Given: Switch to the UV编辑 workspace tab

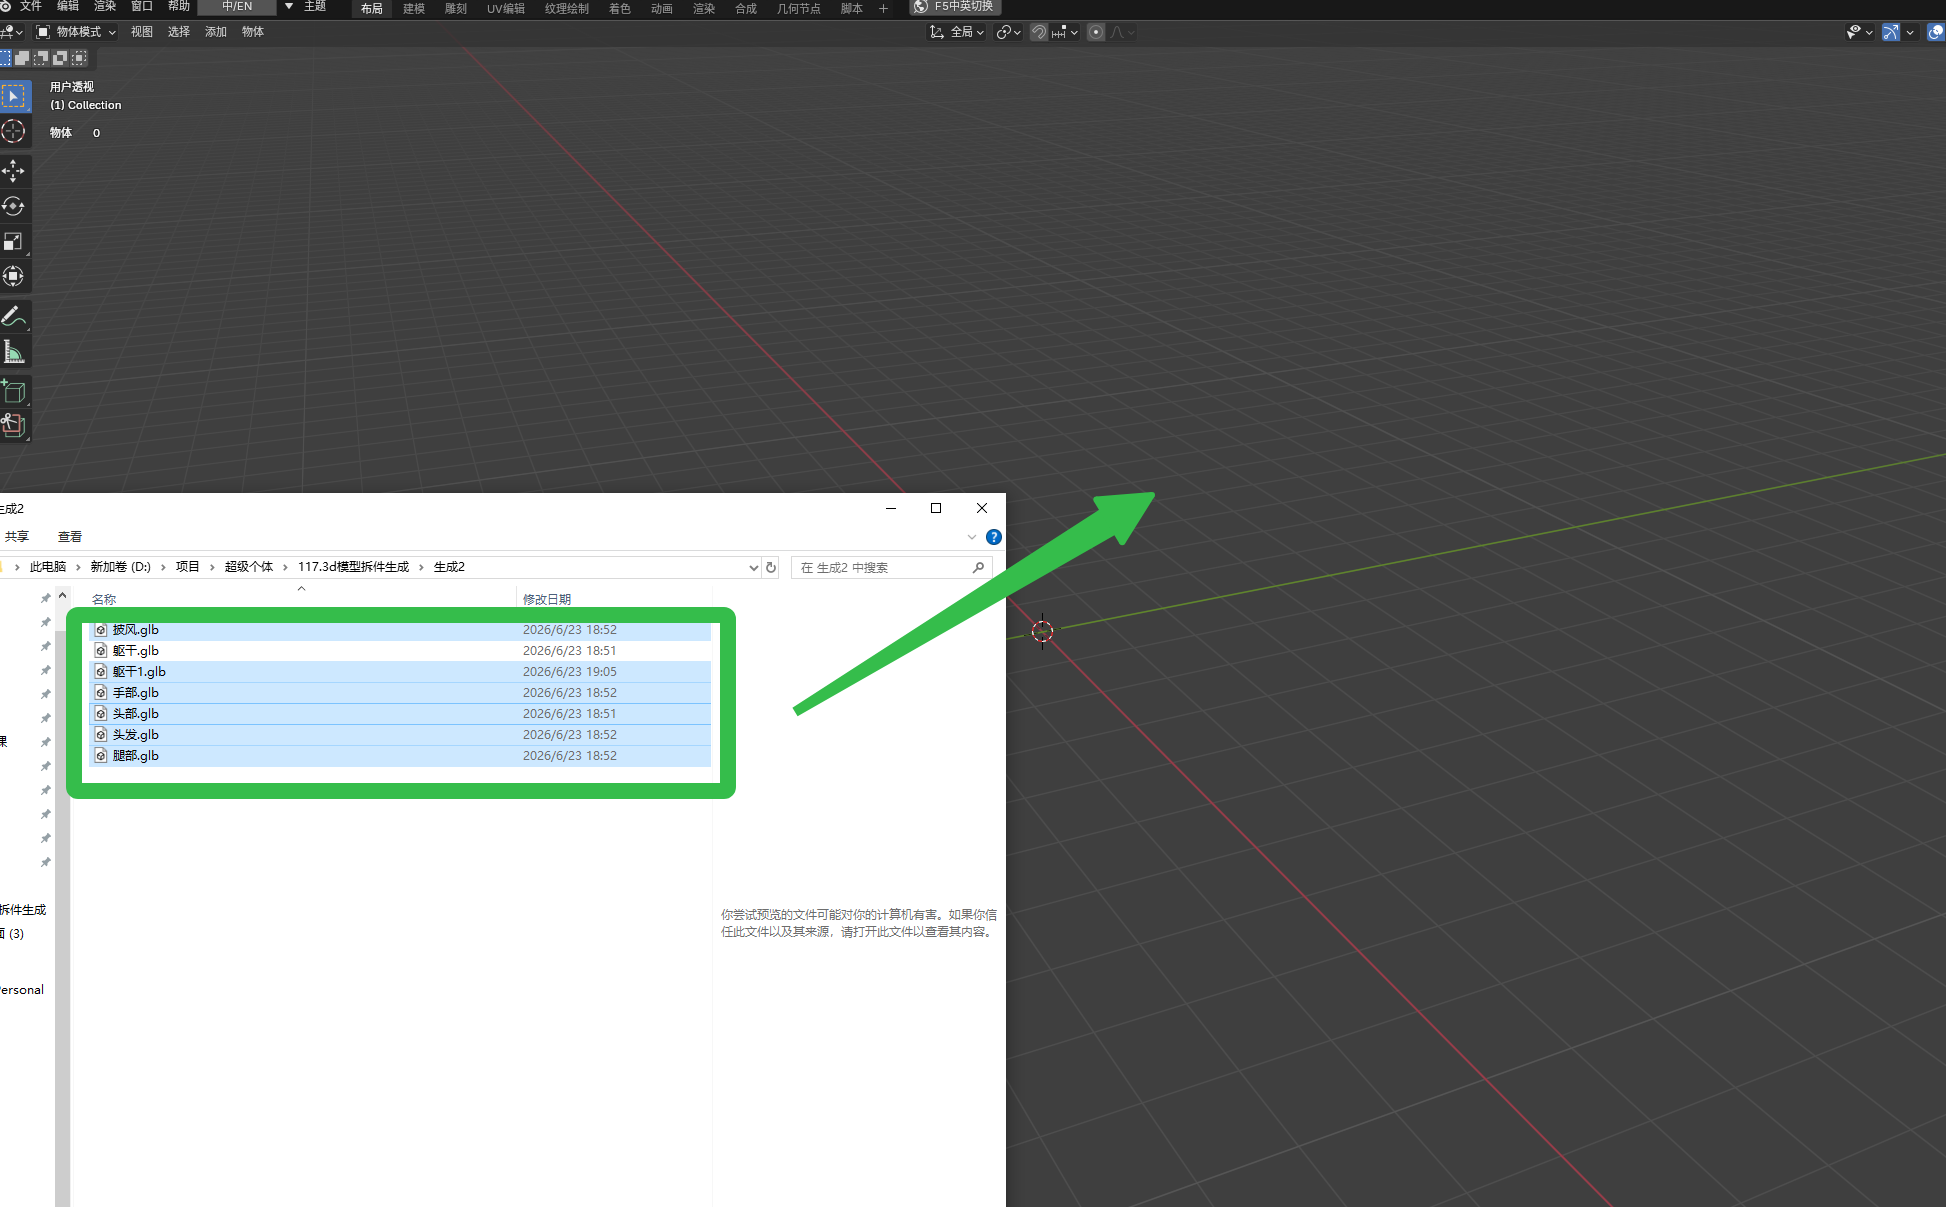Looking at the screenshot, I should pos(506,8).
